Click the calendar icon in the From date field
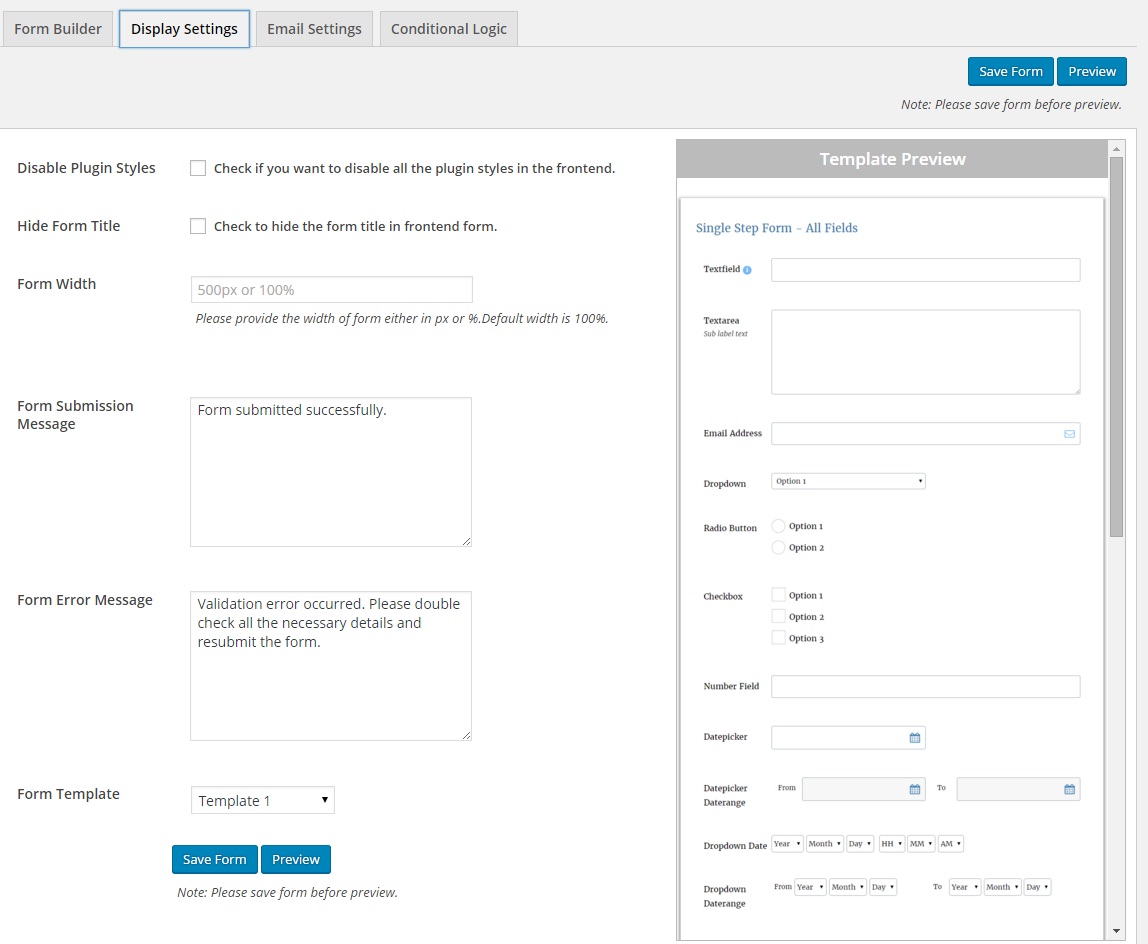 coord(914,789)
